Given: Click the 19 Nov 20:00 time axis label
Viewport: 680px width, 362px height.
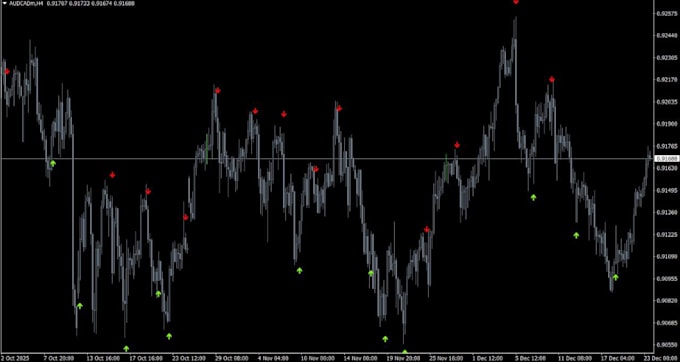Looking at the screenshot, I should [x=402, y=359].
